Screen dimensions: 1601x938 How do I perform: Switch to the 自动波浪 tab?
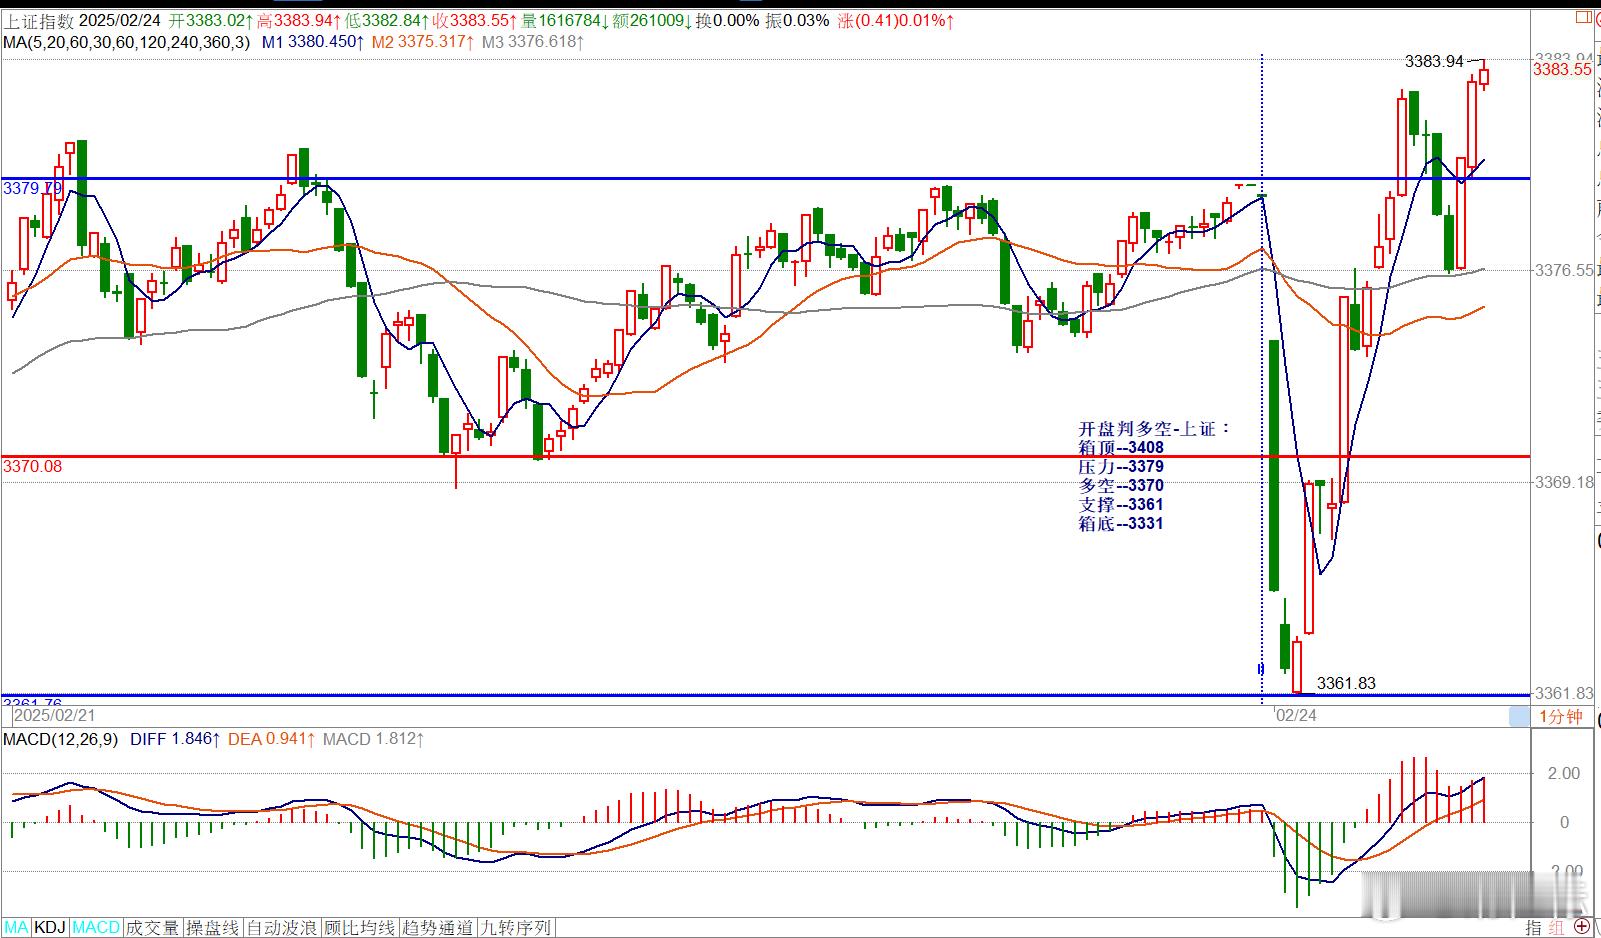(282, 928)
